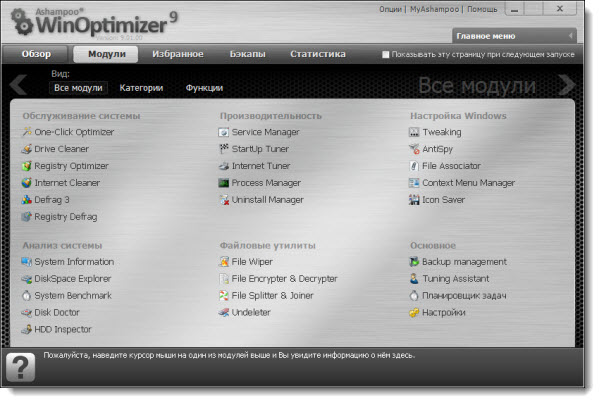
Task: Click the Tuning Assistant person icon
Action: point(414,279)
